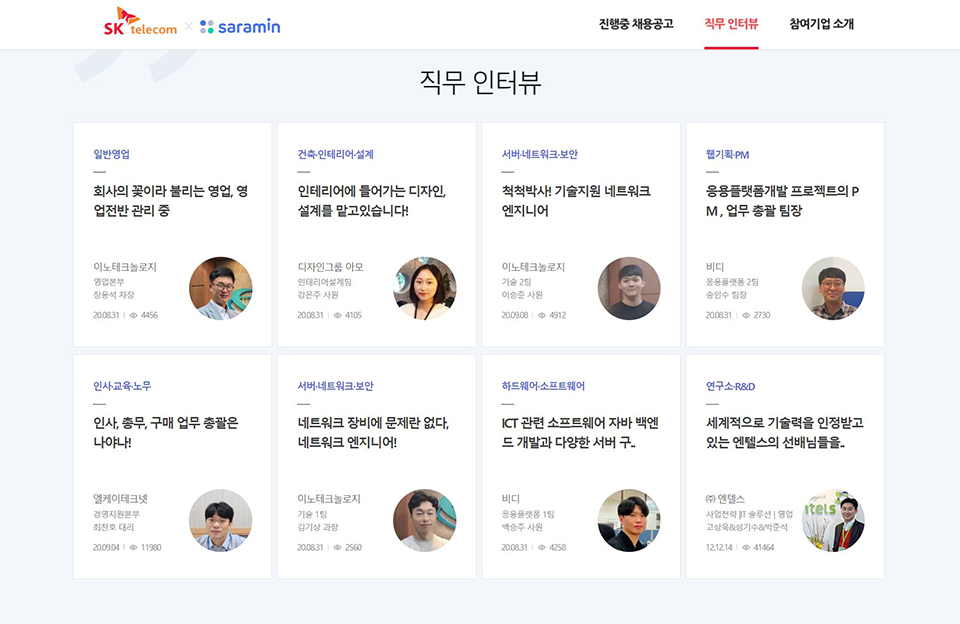Click 장용석 차장's profile photo
960x624 pixels.
coord(221,288)
